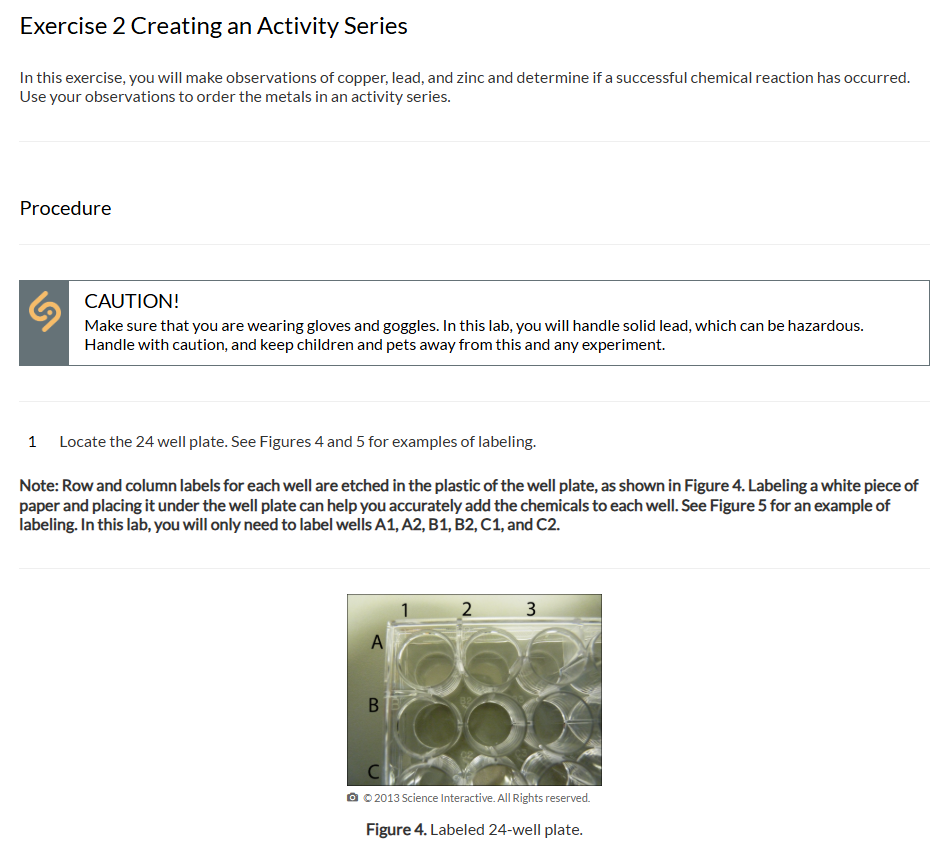Click the Exercise 2 Creating an Activity Series heading
The height and width of the screenshot is (856, 937).
tap(213, 26)
